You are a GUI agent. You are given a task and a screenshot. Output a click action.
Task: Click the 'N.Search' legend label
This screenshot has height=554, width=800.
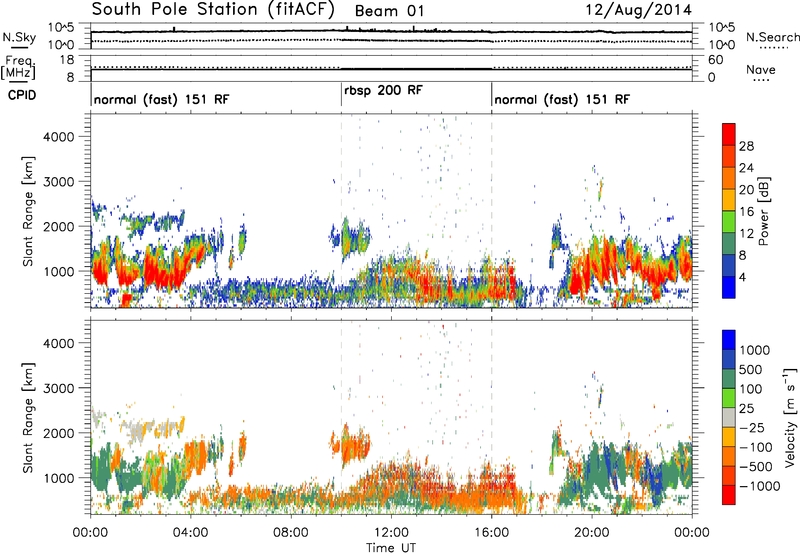pyautogui.click(x=772, y=37)
